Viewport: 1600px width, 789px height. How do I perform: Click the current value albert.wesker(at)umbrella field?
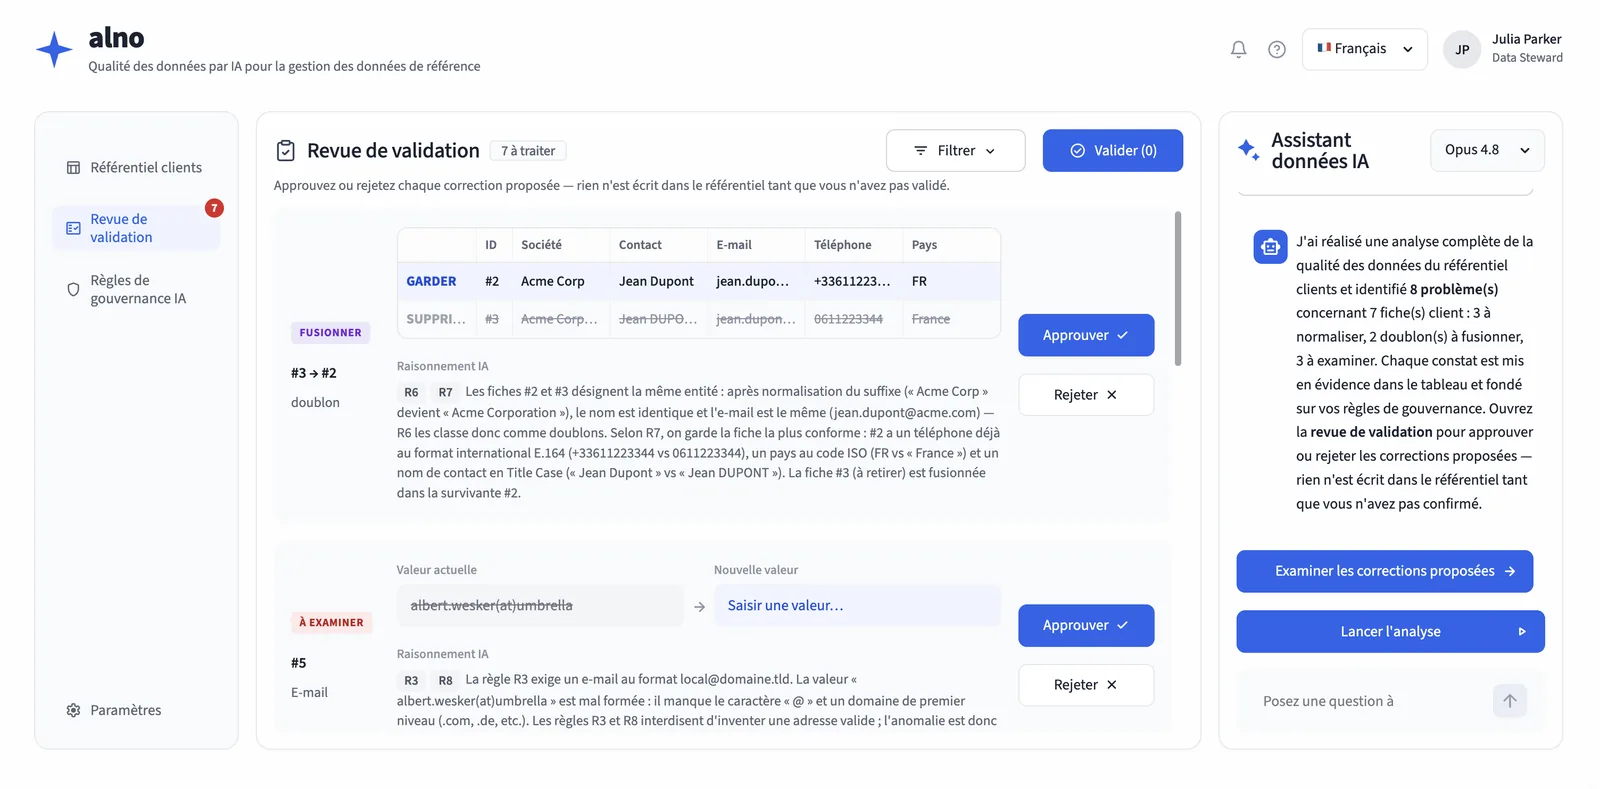(540, 605)
